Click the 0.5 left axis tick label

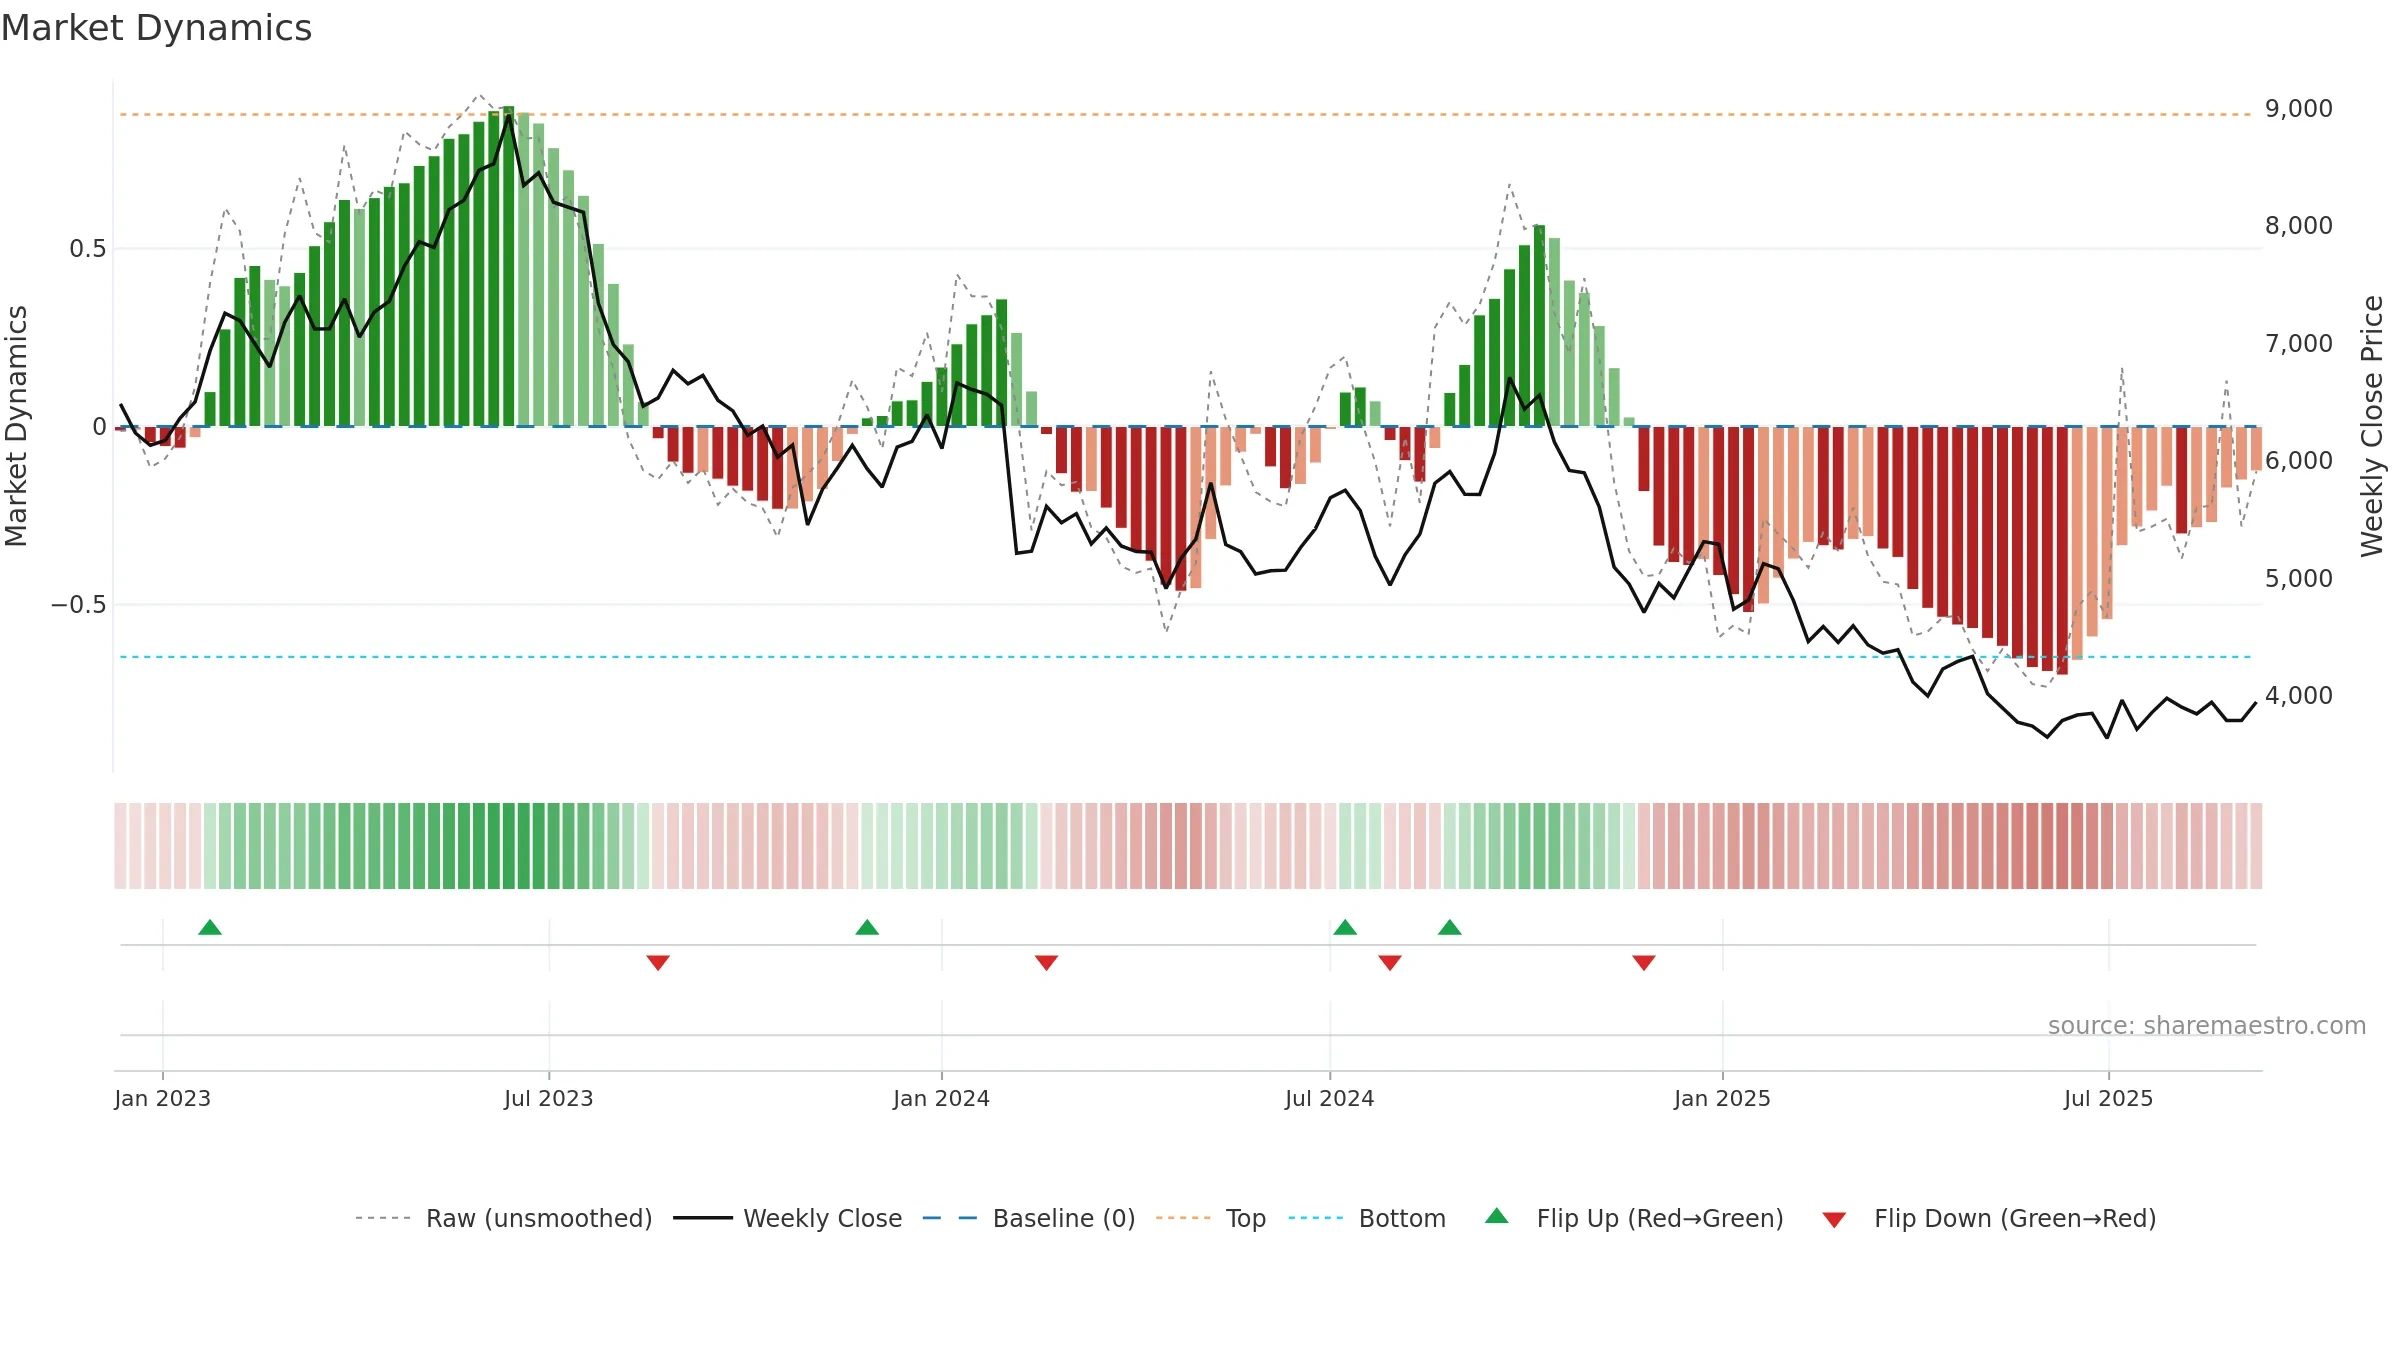(x=88, y=249)
